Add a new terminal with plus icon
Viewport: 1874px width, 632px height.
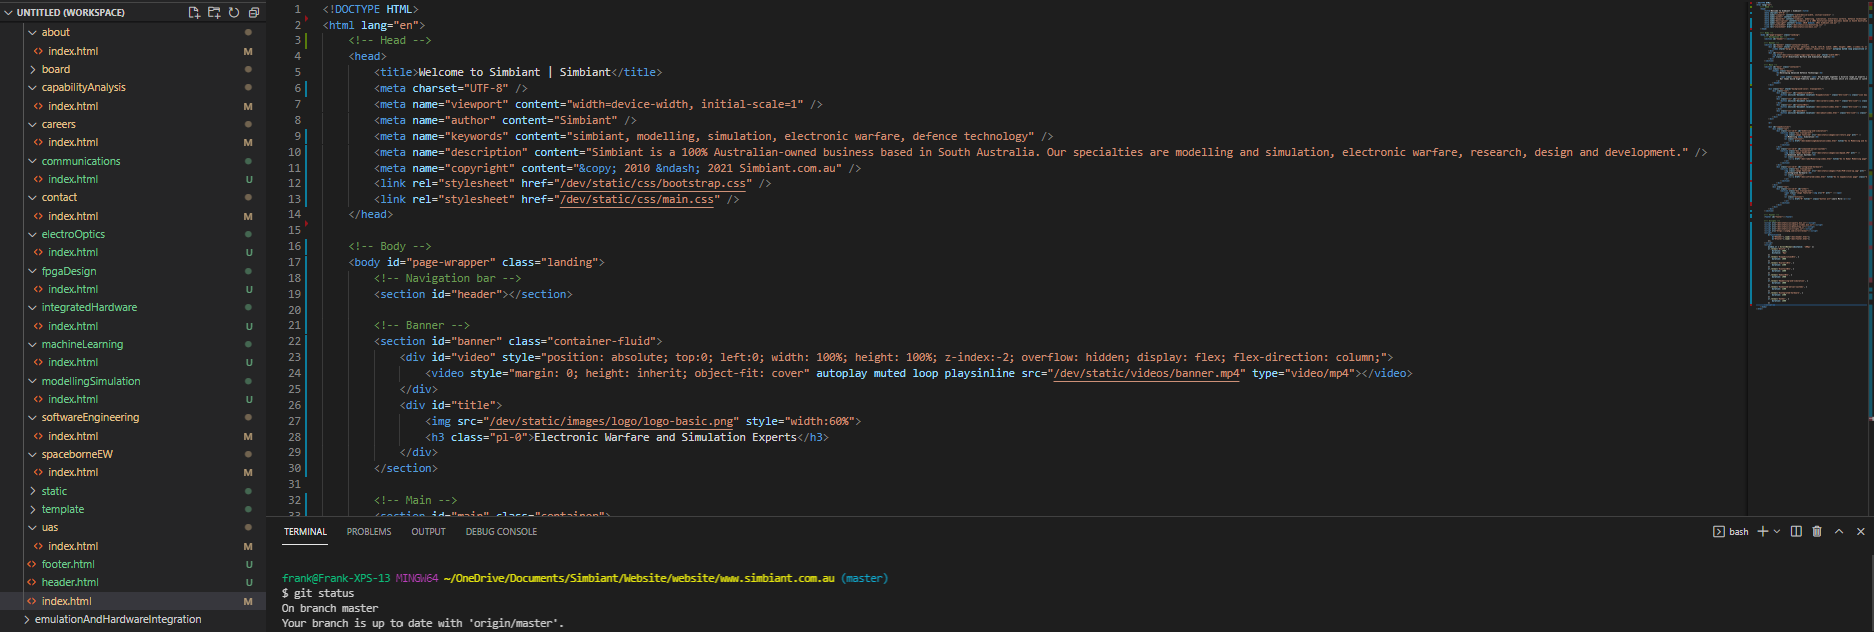[x=1762, y=532]
